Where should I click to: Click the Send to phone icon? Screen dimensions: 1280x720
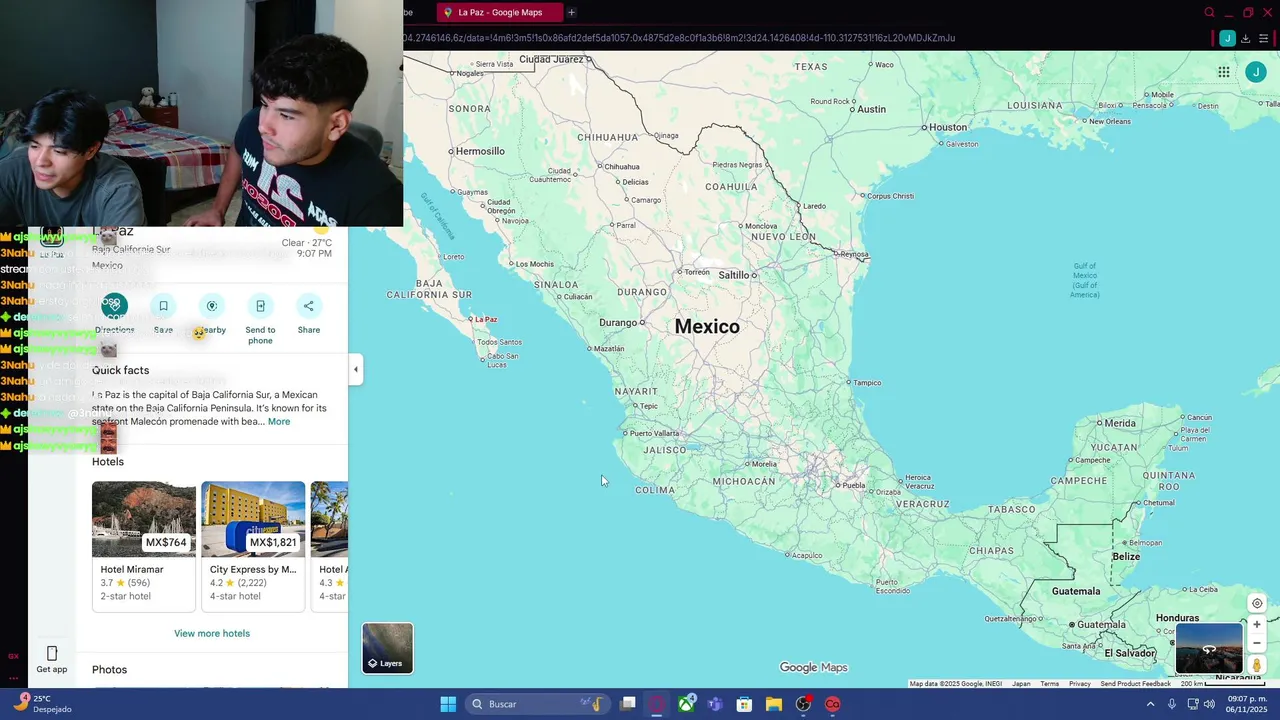tap(260, 306)
